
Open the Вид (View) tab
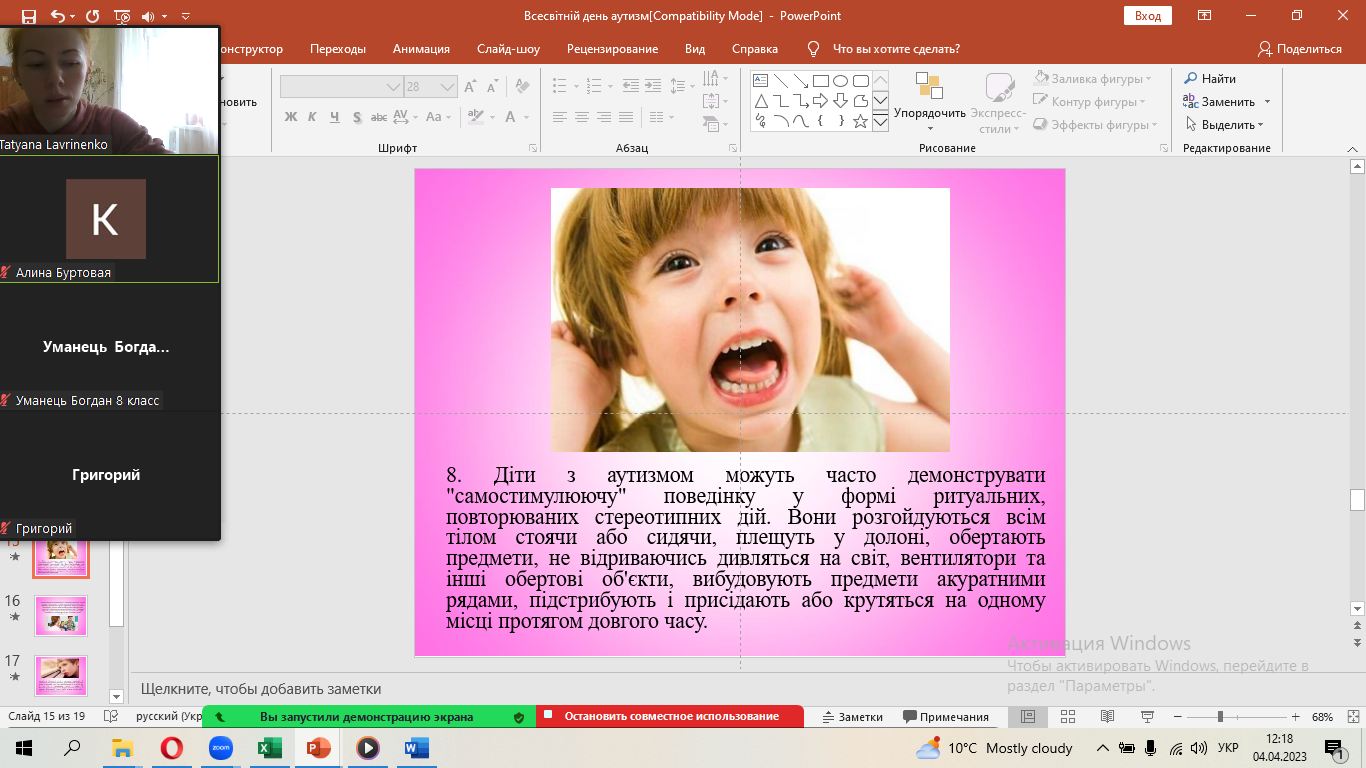[x=695, y=49]
